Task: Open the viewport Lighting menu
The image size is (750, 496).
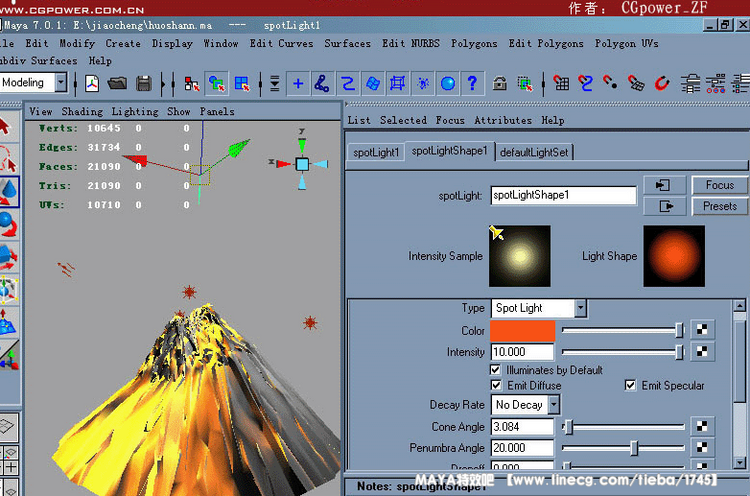Action: (135, 111)
